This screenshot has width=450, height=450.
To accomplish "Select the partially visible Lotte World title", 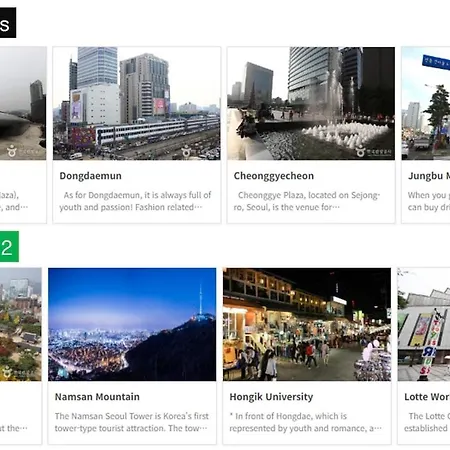I will (x=427, y=397).
